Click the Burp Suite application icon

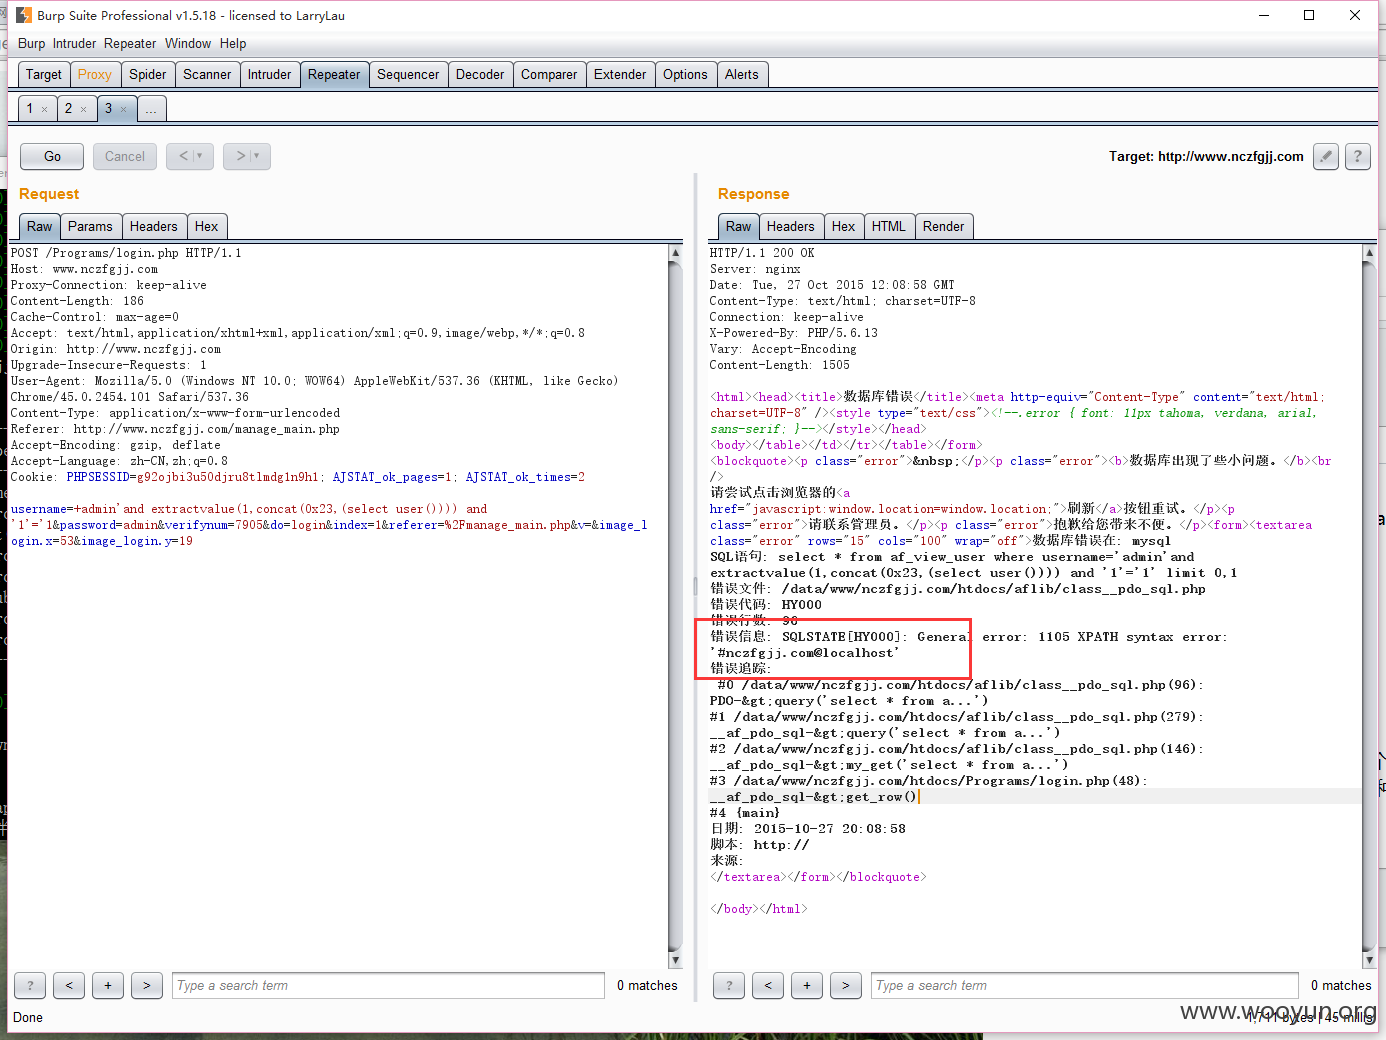24,15
